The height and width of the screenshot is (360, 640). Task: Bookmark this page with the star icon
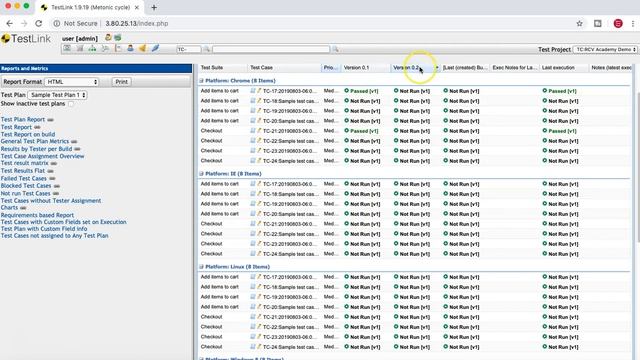(x=580, y=24)
